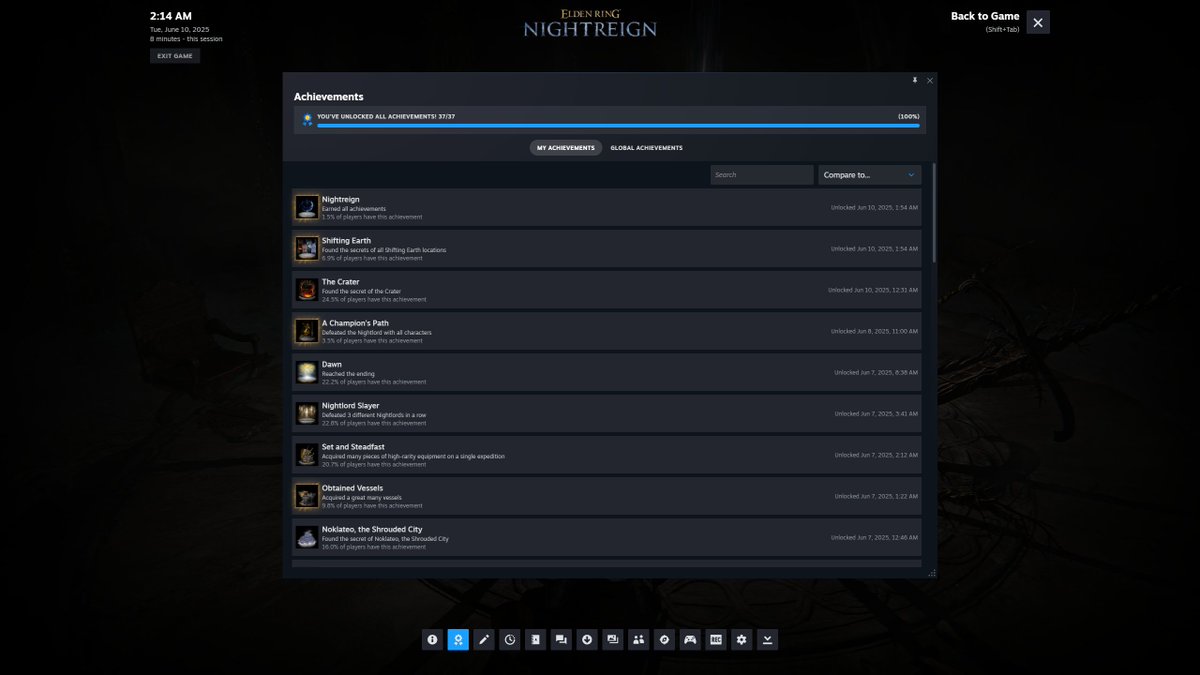Open the Guides book icon
The image size is (1200, 675).
tap(535, 639)
